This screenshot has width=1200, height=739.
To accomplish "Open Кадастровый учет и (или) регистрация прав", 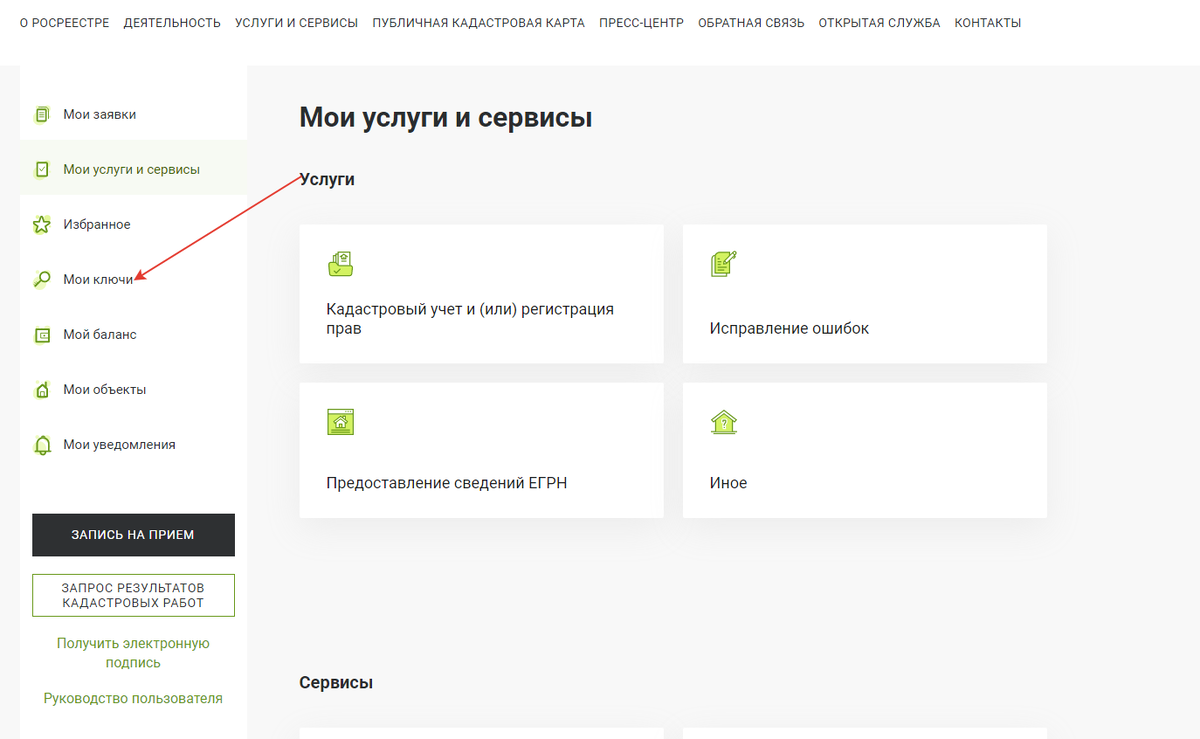I will (x=470, y=318).
